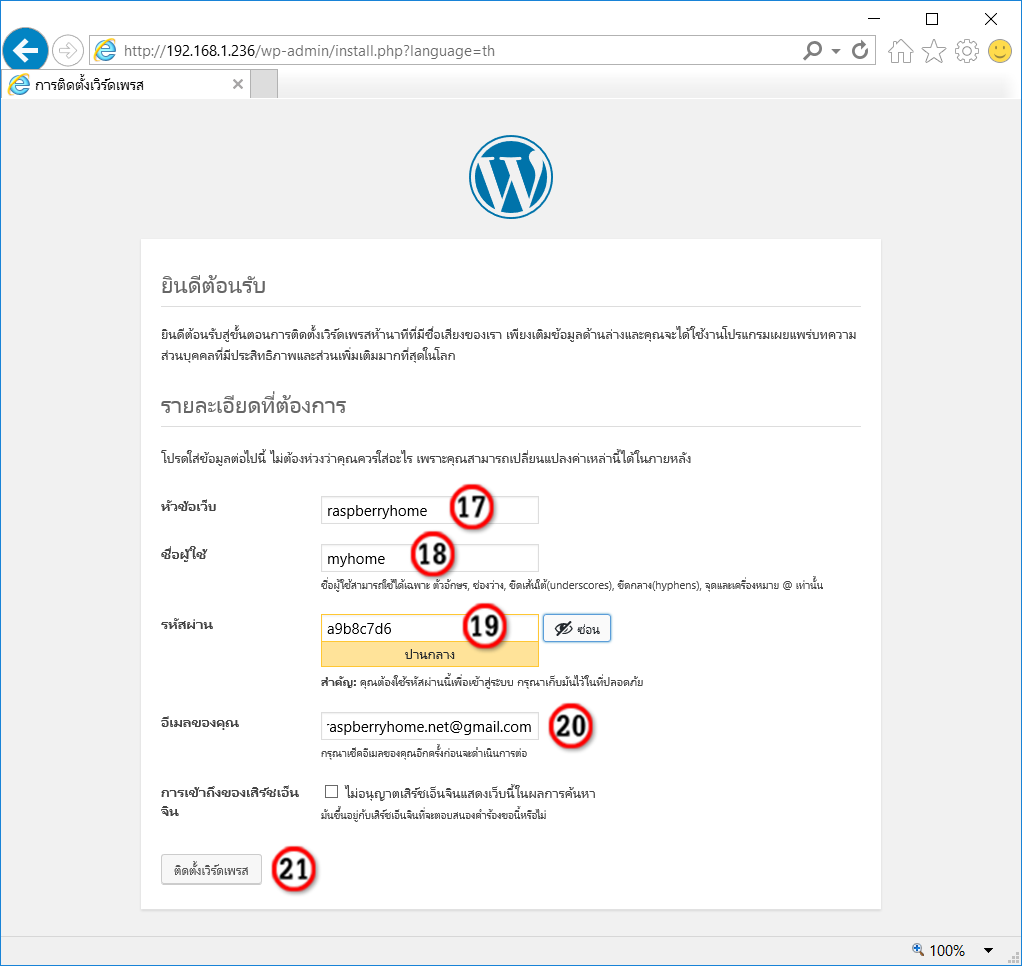Click the ชื่อผู้ใช้ field label

click(x=184, y=554)
